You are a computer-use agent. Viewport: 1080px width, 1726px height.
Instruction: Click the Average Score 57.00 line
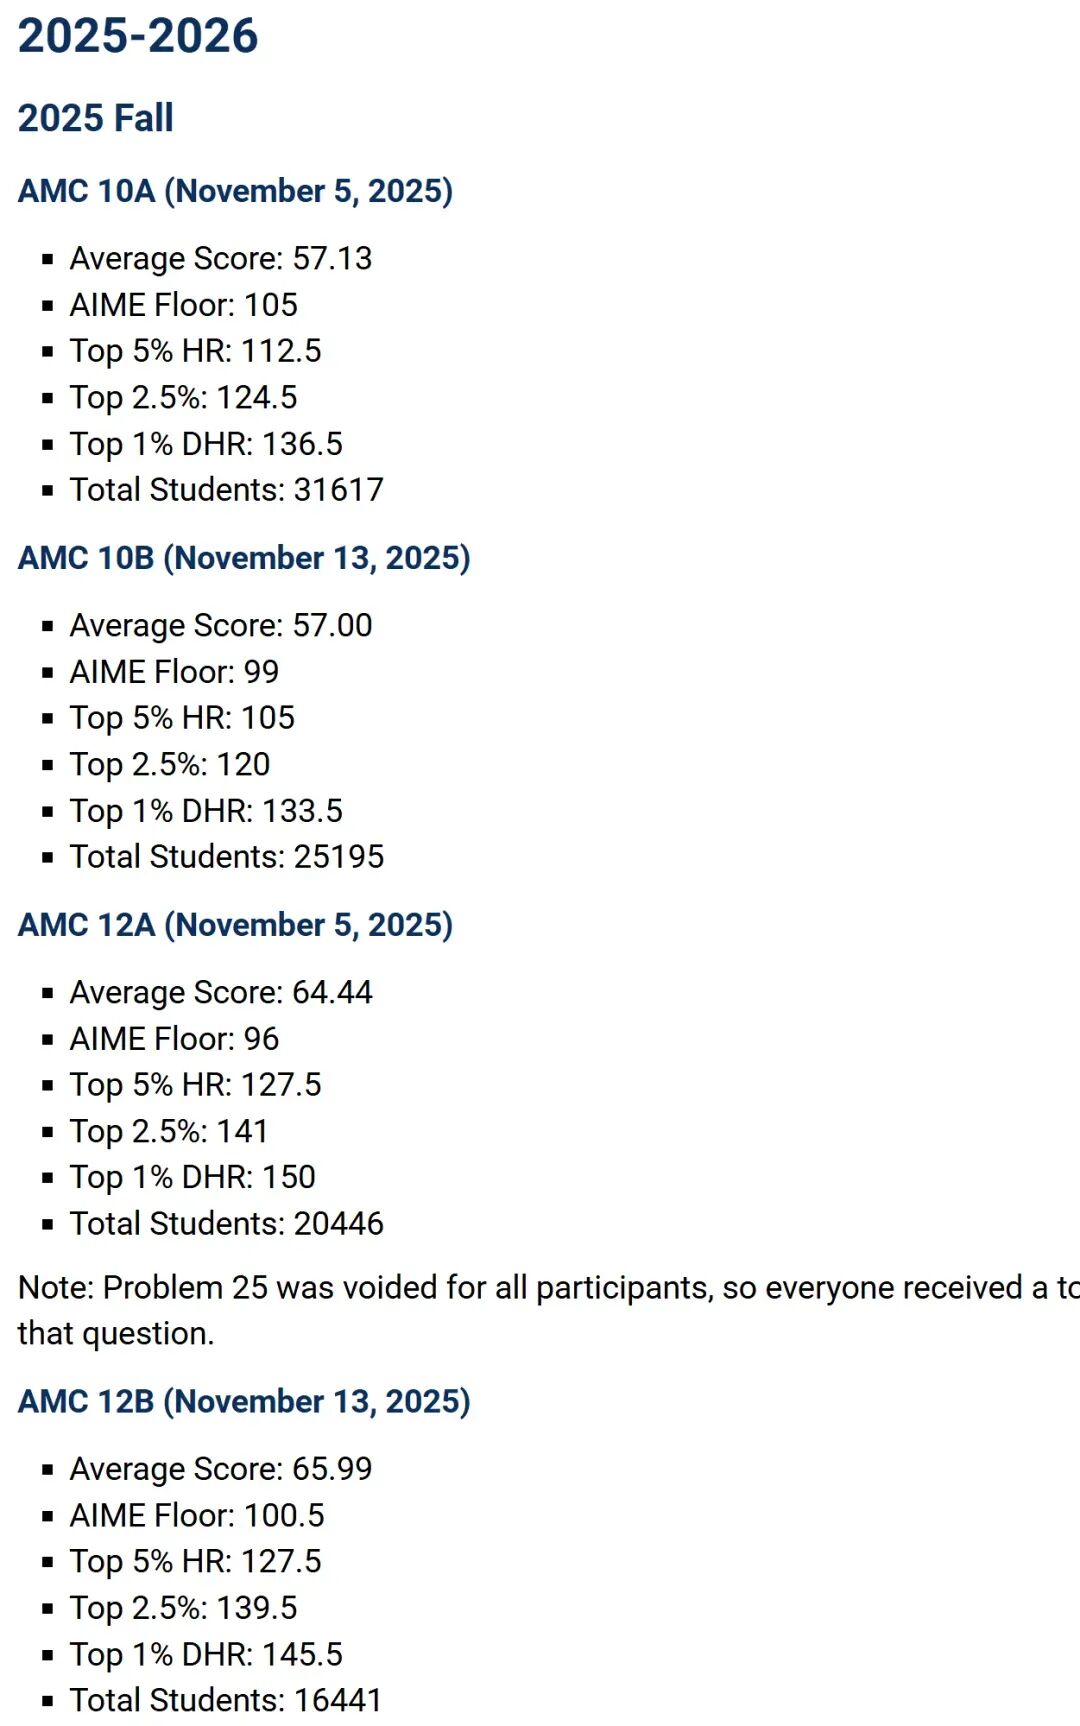(x=220, y=626)
